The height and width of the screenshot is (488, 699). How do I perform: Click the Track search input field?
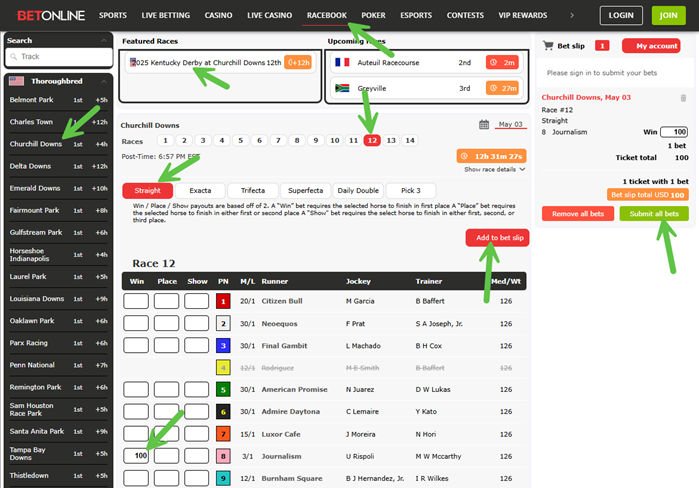click(64, 57)
